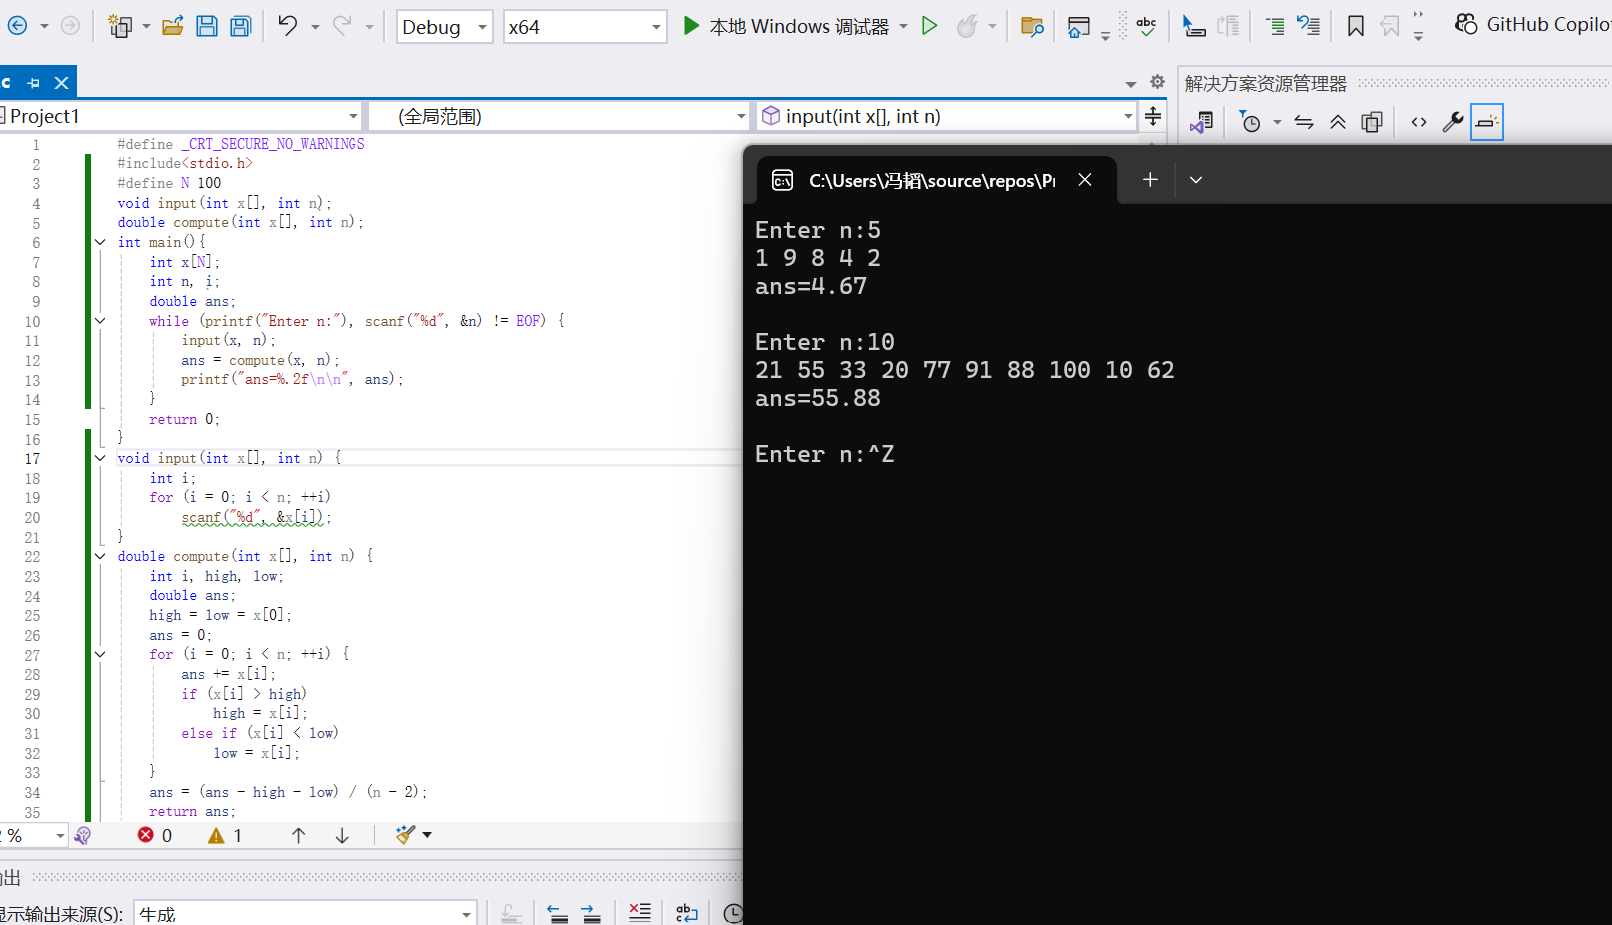Open the undo history dropdown arrow
Image resolution: width=1612 pixels, height=925 pixels.
[315, 27]
